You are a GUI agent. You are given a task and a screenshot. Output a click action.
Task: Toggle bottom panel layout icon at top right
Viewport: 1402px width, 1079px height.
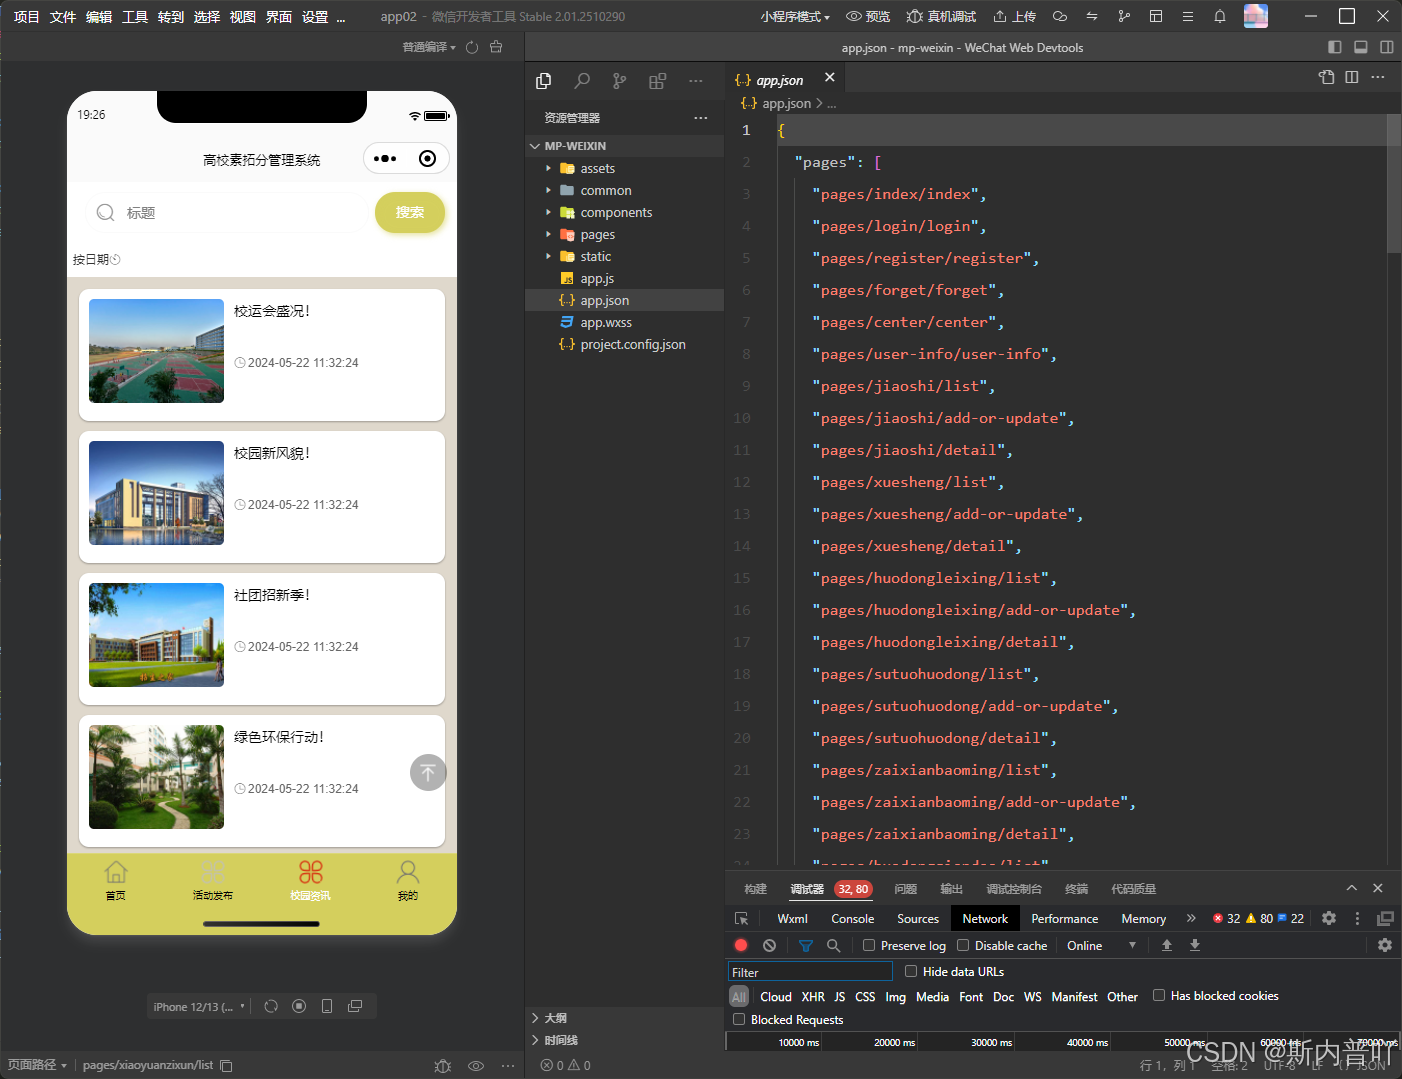[x=1361, y=47]
